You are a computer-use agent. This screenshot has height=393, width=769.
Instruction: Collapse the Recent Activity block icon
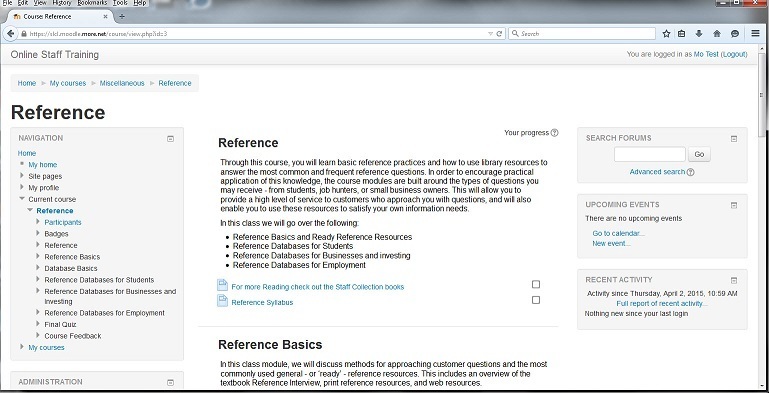[x=734, y=281]
